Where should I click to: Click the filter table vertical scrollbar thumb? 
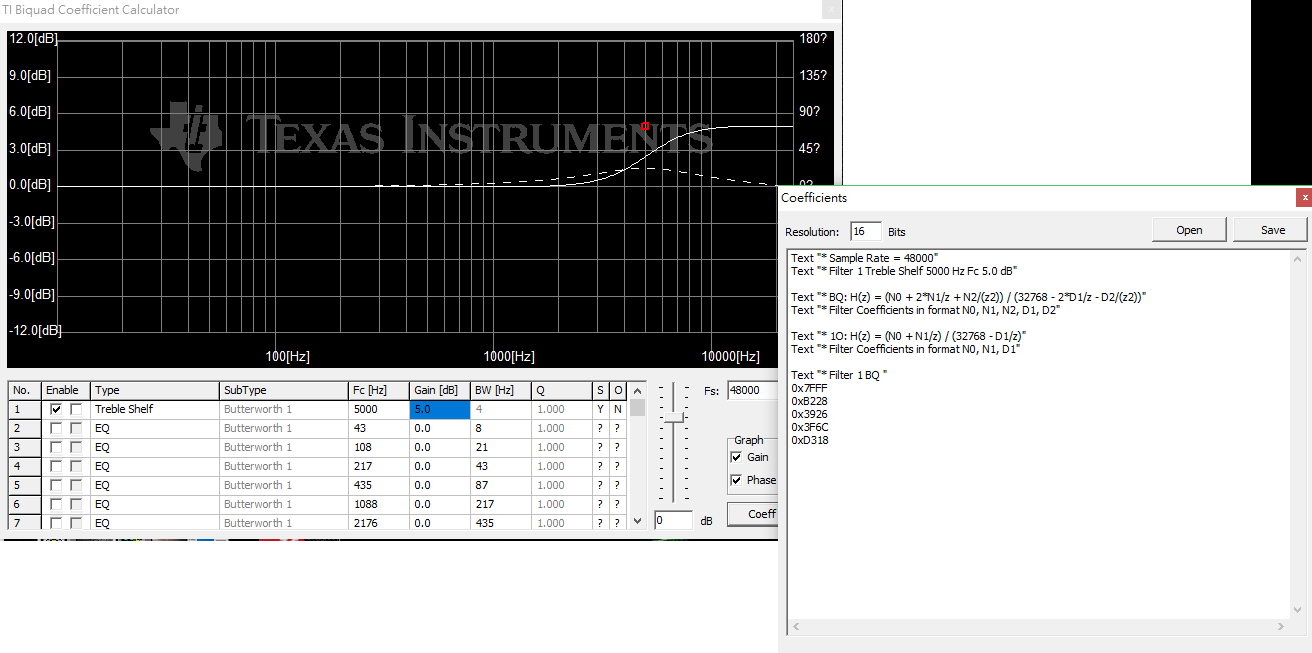pyautogui.click(x=638, y=407)
